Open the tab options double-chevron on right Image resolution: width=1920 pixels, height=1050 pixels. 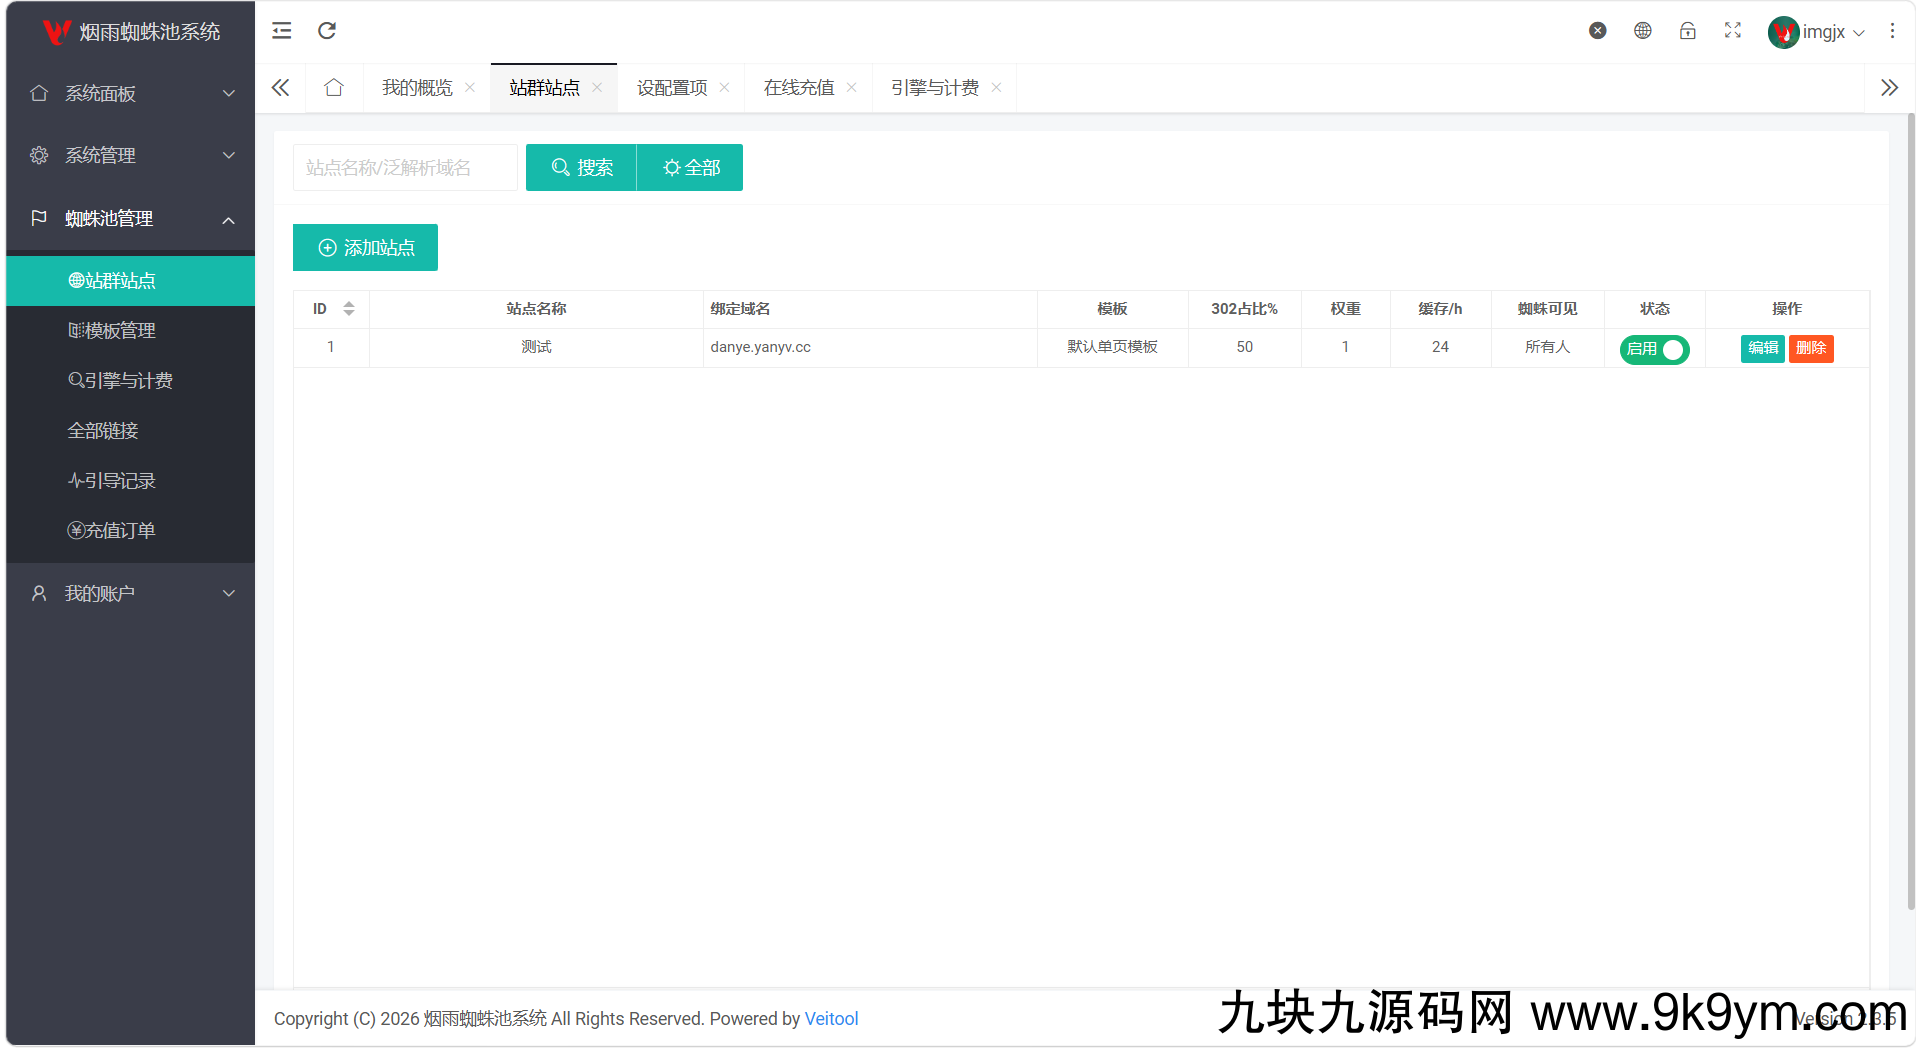click(x=1889, y=88)
